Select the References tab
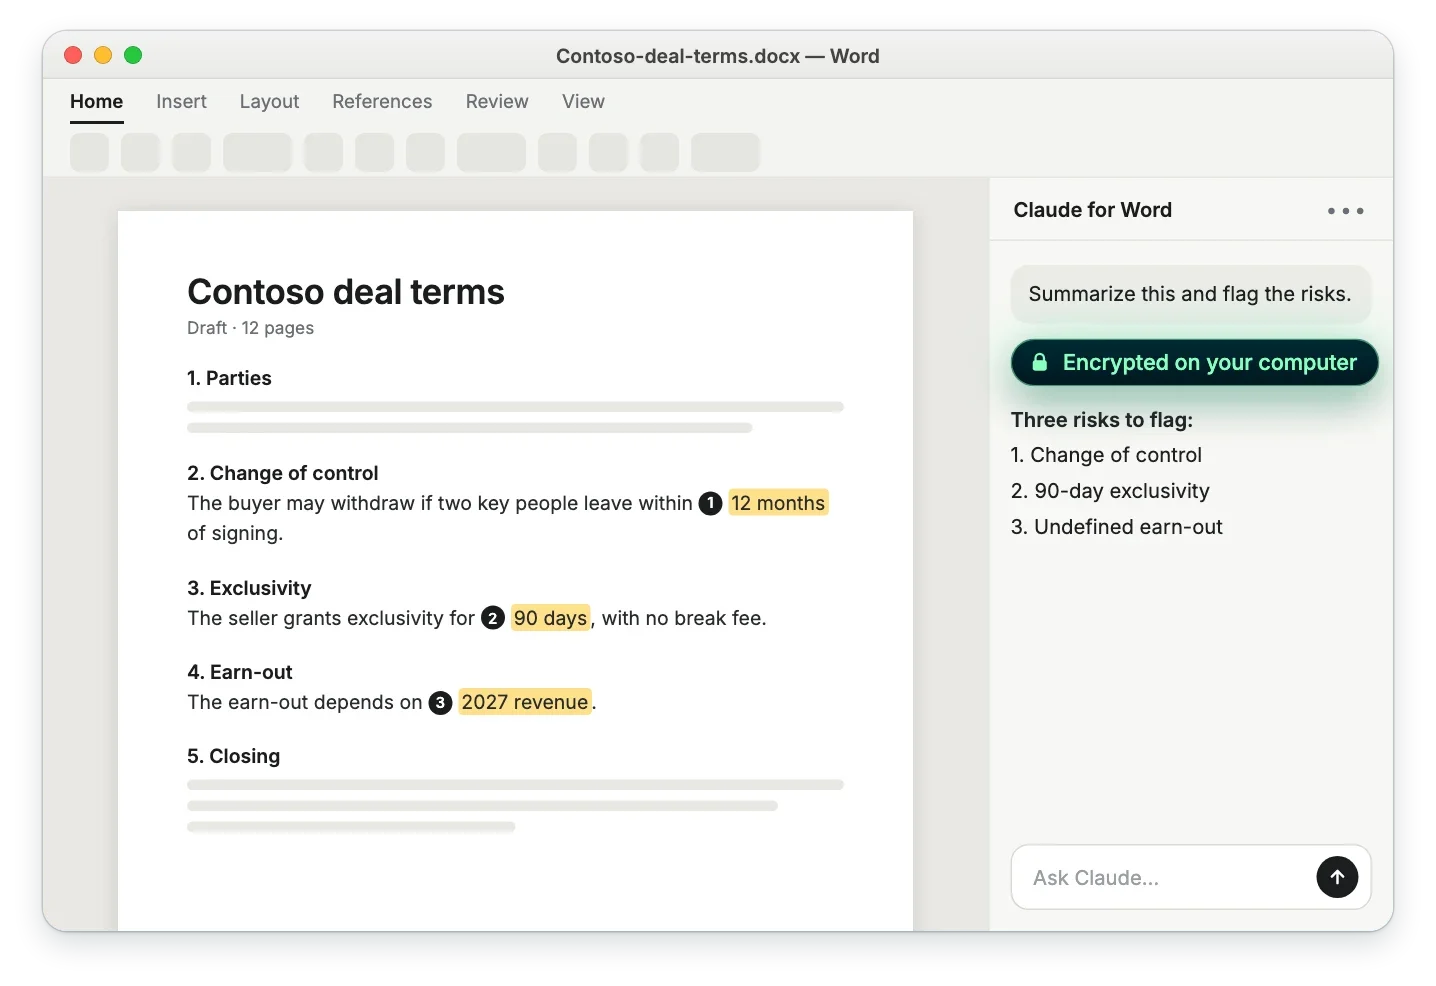The height and width of the screenshot is (986, 1436). click(x=382, y=101)
